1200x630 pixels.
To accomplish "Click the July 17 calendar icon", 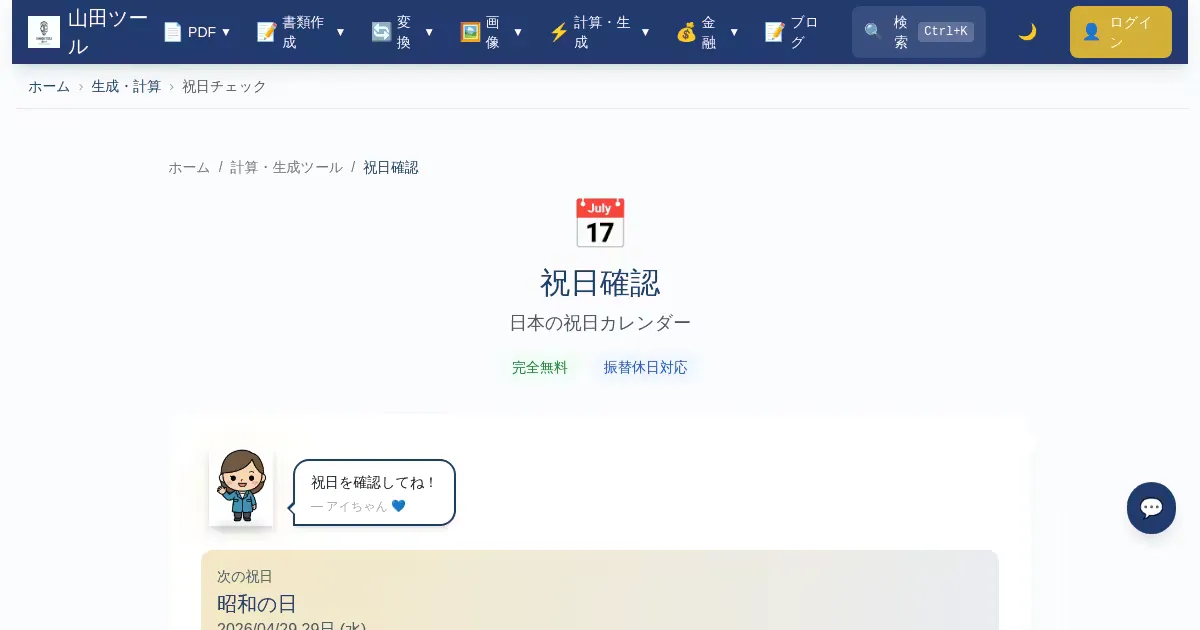I will click(600, 223).
